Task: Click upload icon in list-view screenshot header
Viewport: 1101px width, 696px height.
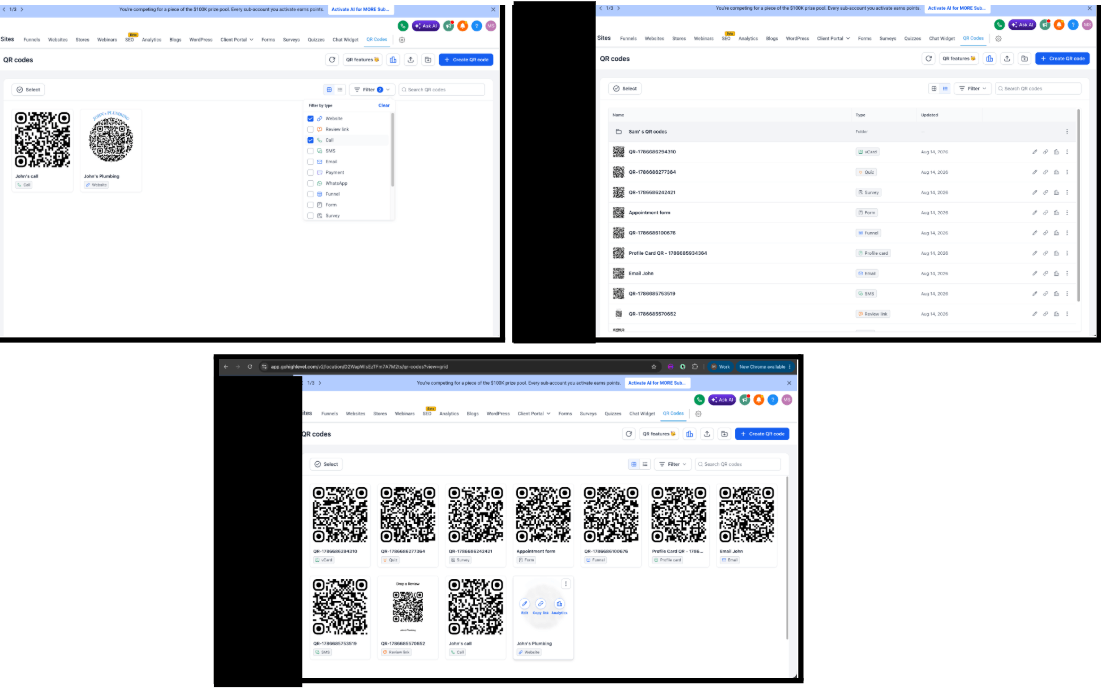Action: tap(1007, 59)
